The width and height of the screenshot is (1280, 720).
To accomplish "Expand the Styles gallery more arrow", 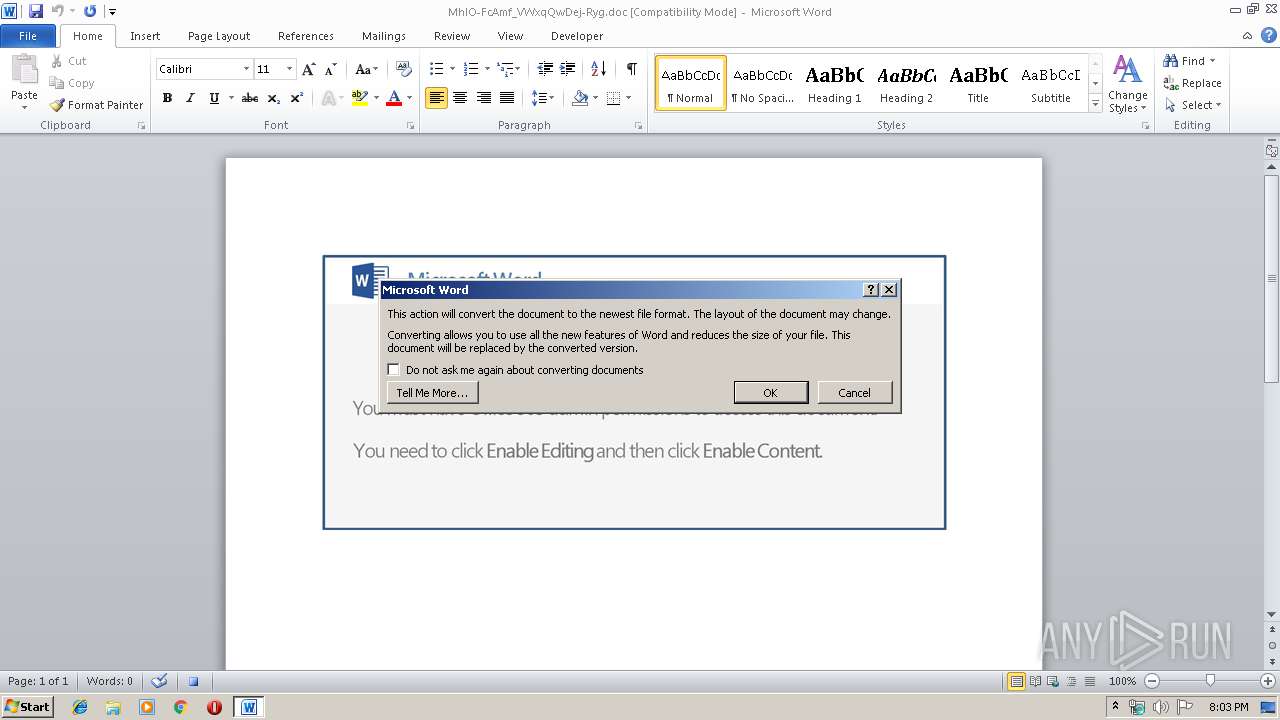I will pyautogui.click(x=1095, y=104).
